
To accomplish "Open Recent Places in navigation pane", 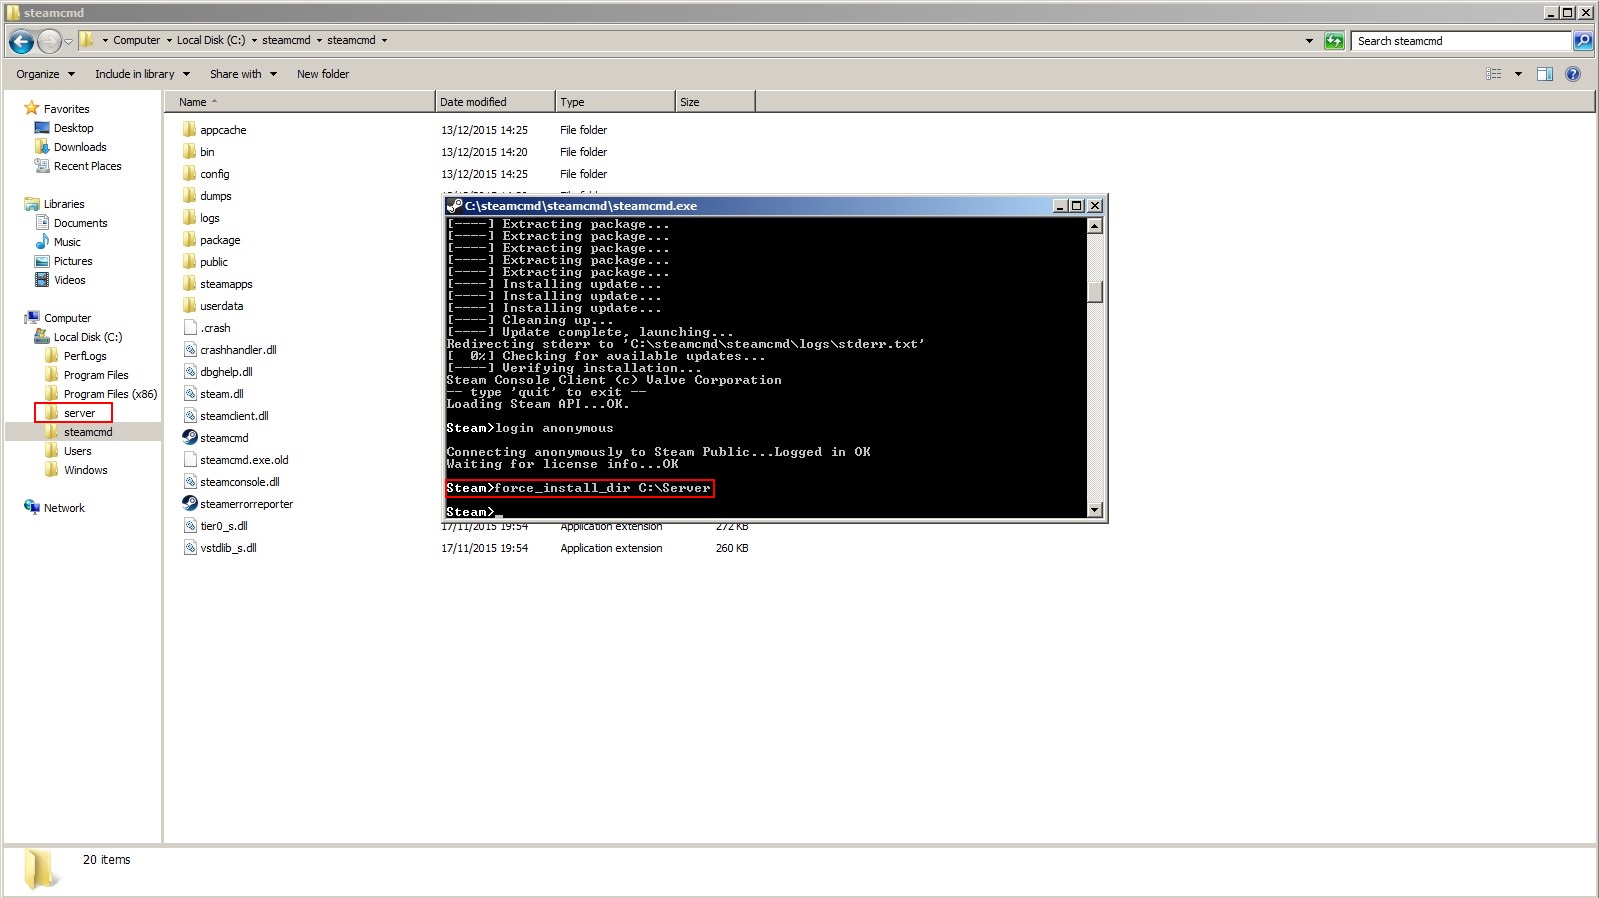I will (87, 166).
